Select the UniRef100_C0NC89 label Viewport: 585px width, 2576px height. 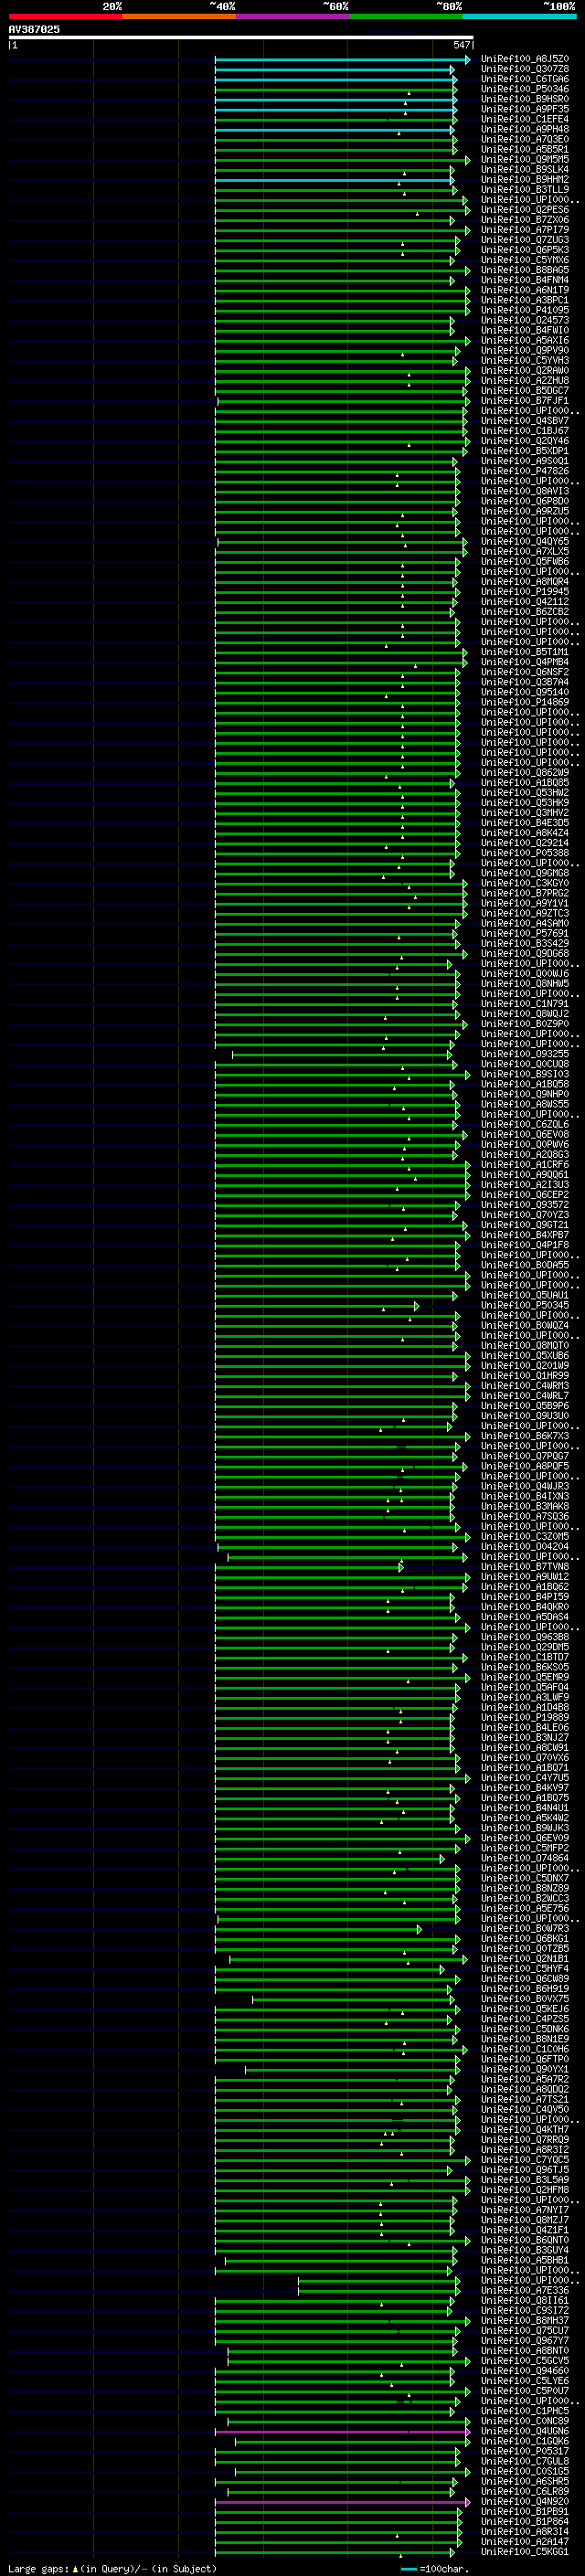pos(525,2421)
